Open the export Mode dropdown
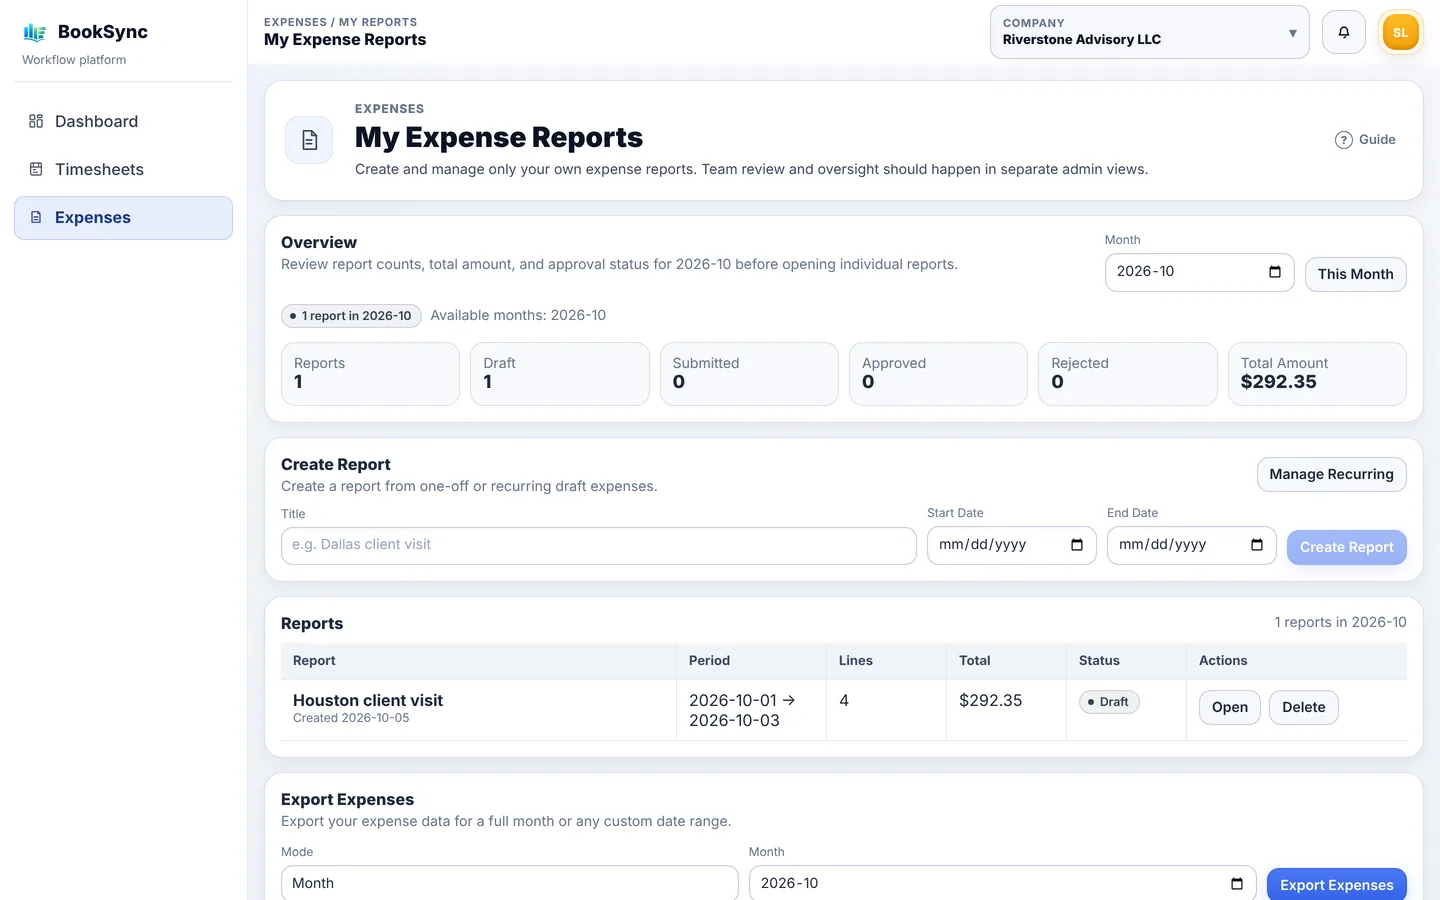 510,883
